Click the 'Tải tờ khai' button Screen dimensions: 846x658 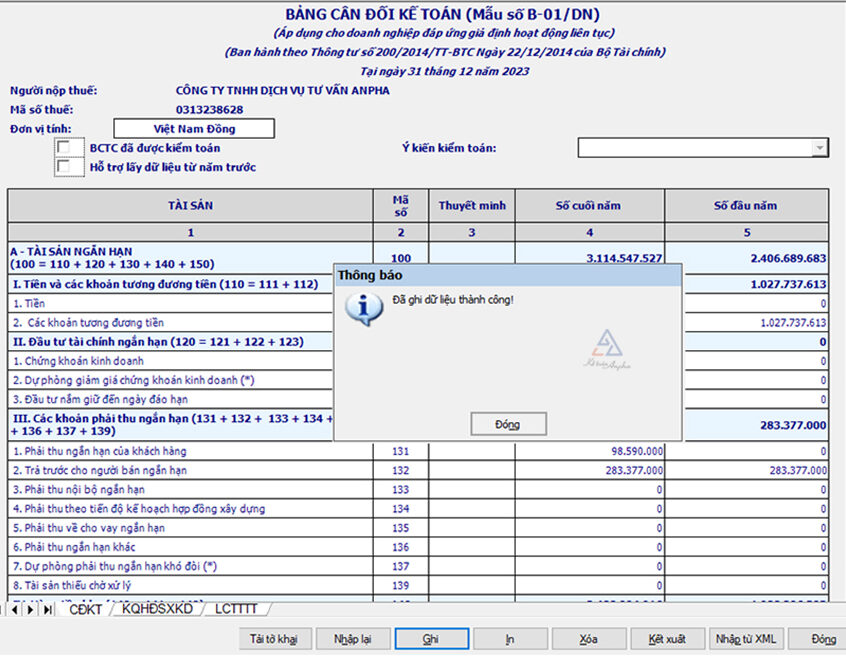(x=274, y=638)
